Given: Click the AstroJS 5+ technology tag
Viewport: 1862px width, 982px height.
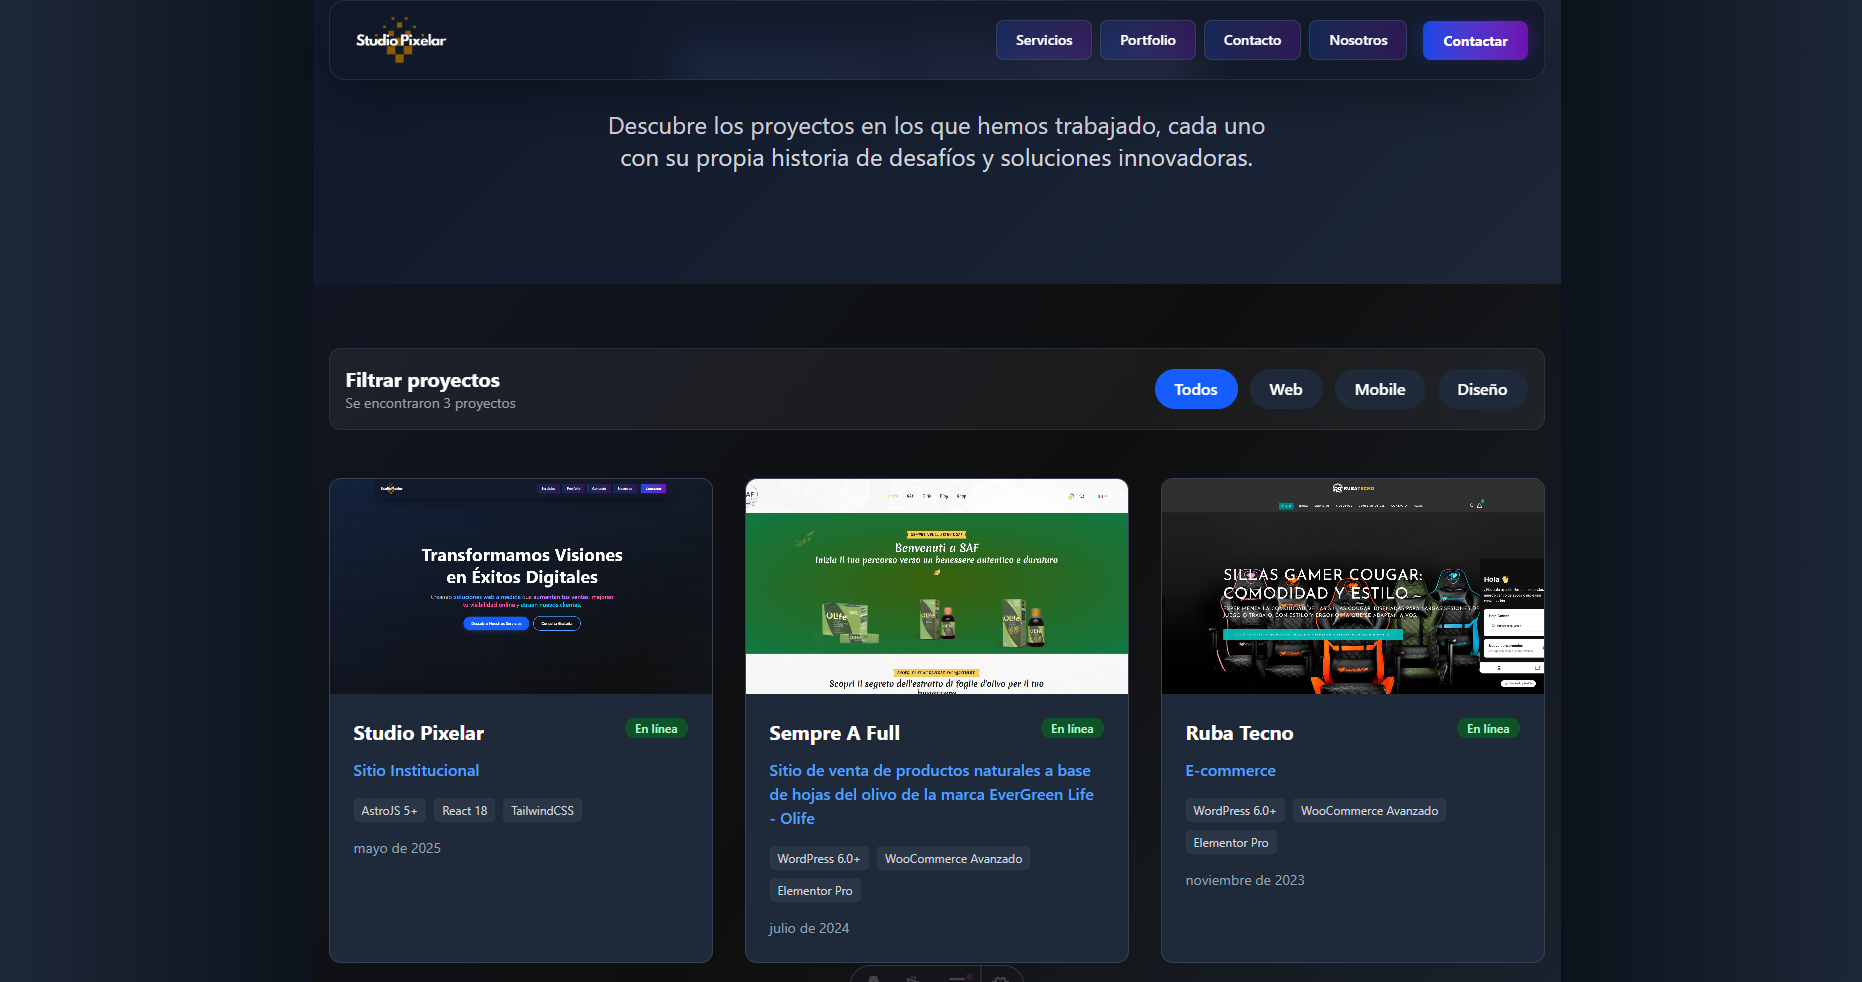Looking at the screenshot, I should pyautogui.click(x=389, y=811).
